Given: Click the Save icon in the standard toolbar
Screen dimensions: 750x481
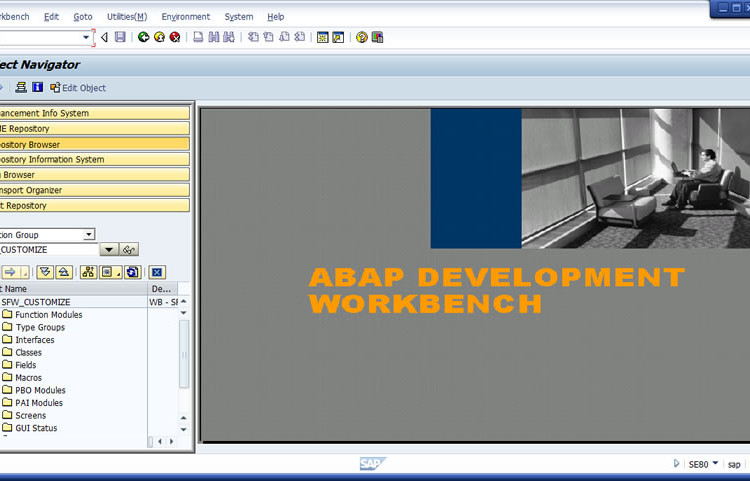Looking at the screenshot, I should tap(120, 37).
